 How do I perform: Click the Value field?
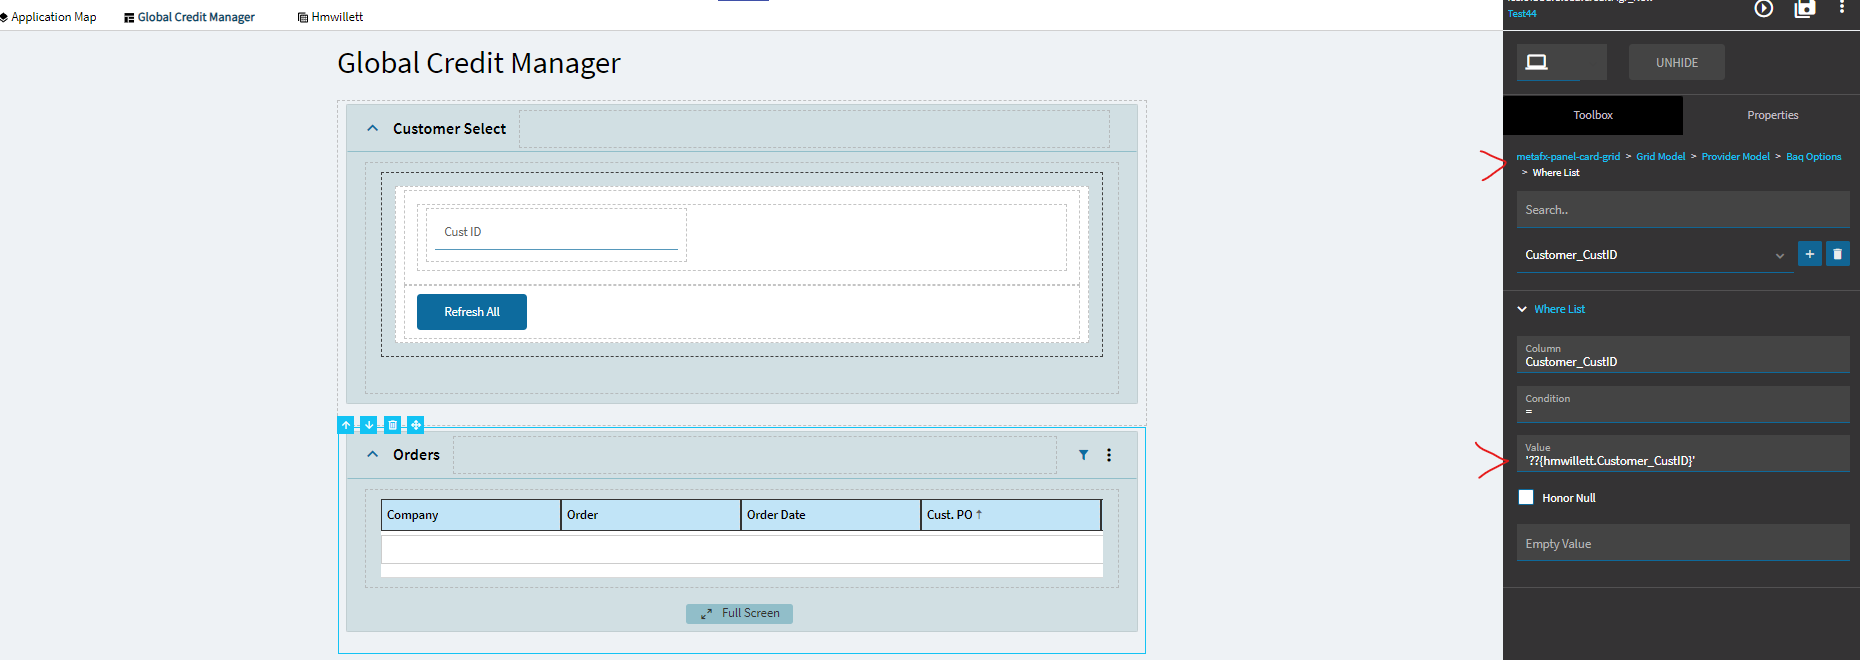[x=1683, y=454]
